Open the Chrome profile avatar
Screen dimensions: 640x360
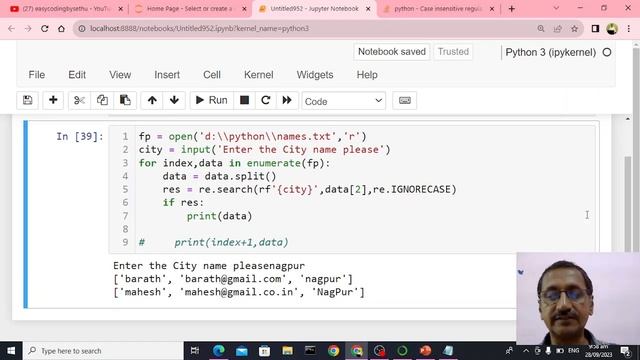coord(612,29)
